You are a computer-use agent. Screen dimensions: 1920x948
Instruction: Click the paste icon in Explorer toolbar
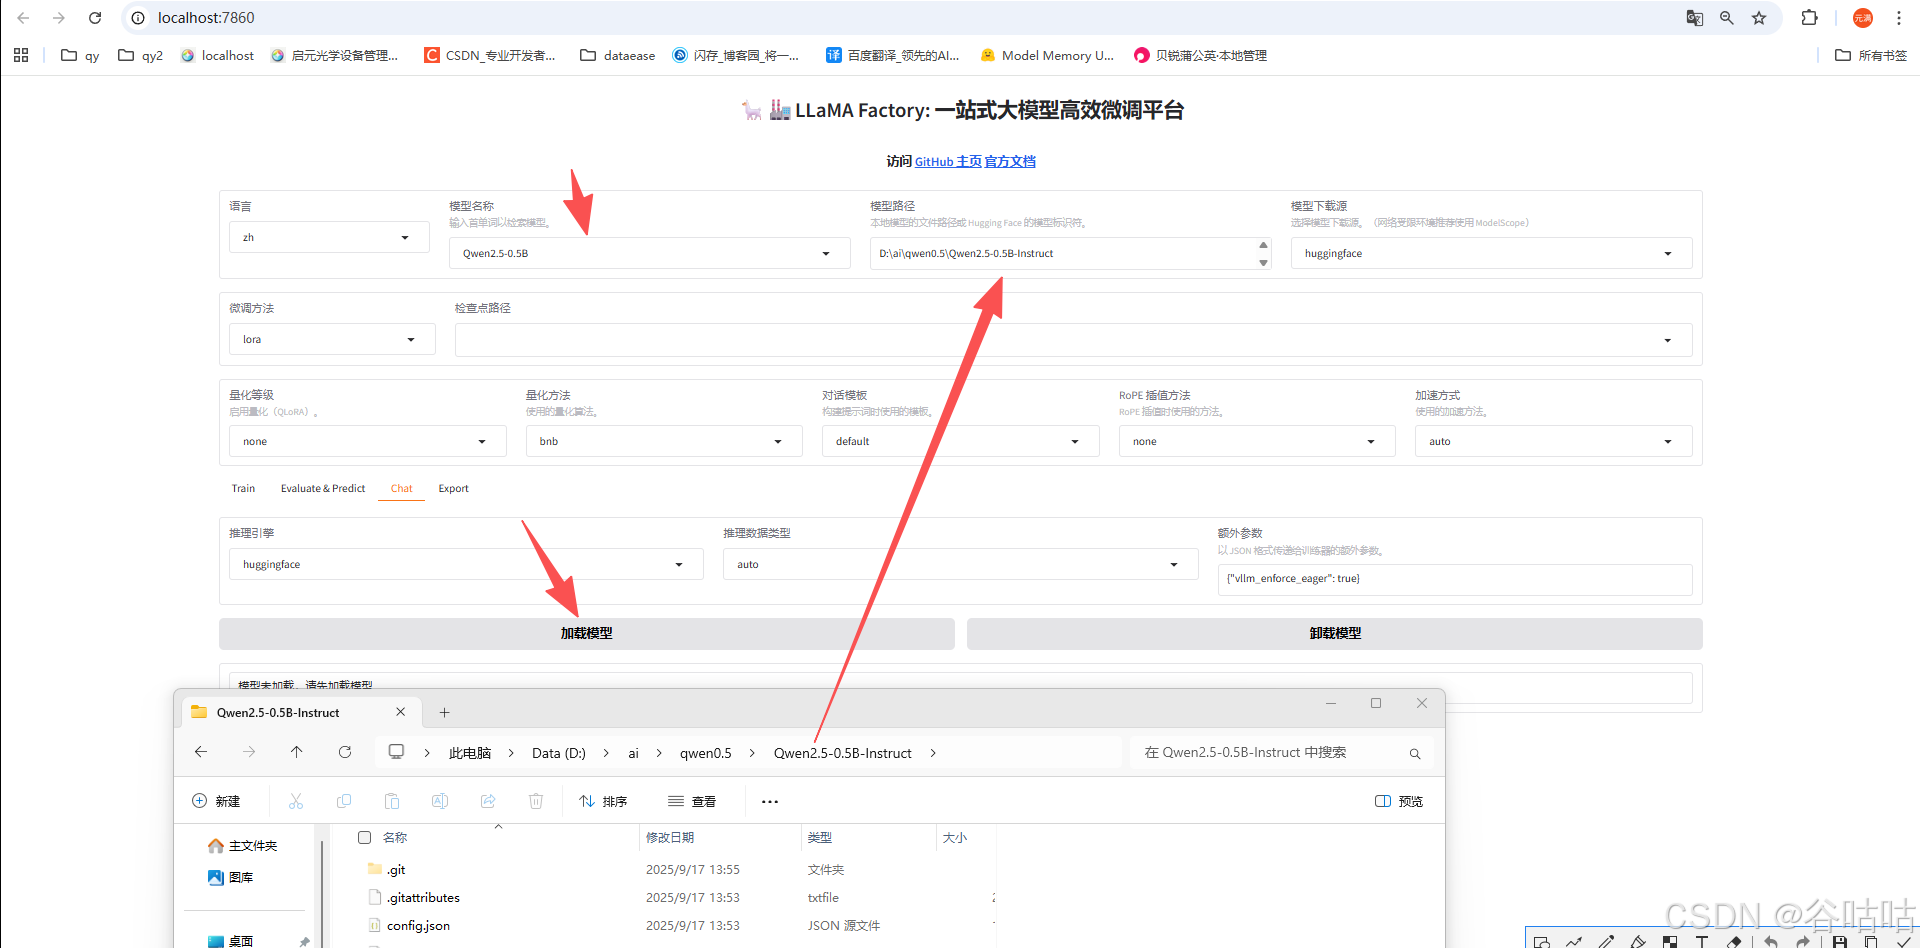click(x=392, y=801)
